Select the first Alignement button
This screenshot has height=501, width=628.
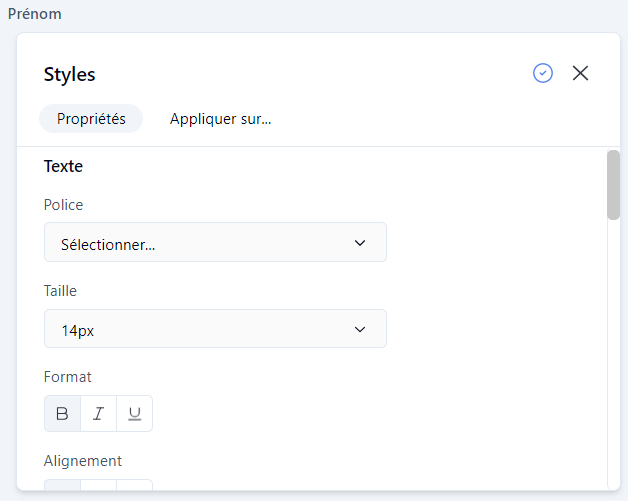[x=62, y=490]
